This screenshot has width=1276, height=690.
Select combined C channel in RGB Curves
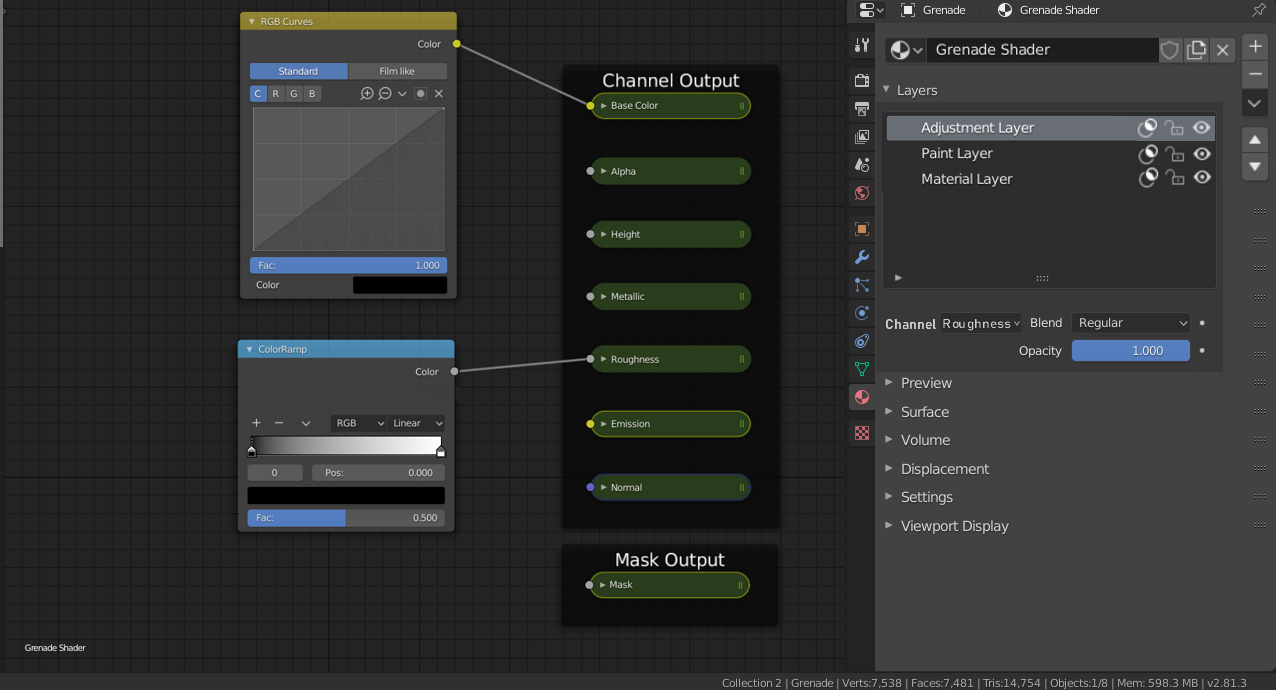click(x=258, y=93)
